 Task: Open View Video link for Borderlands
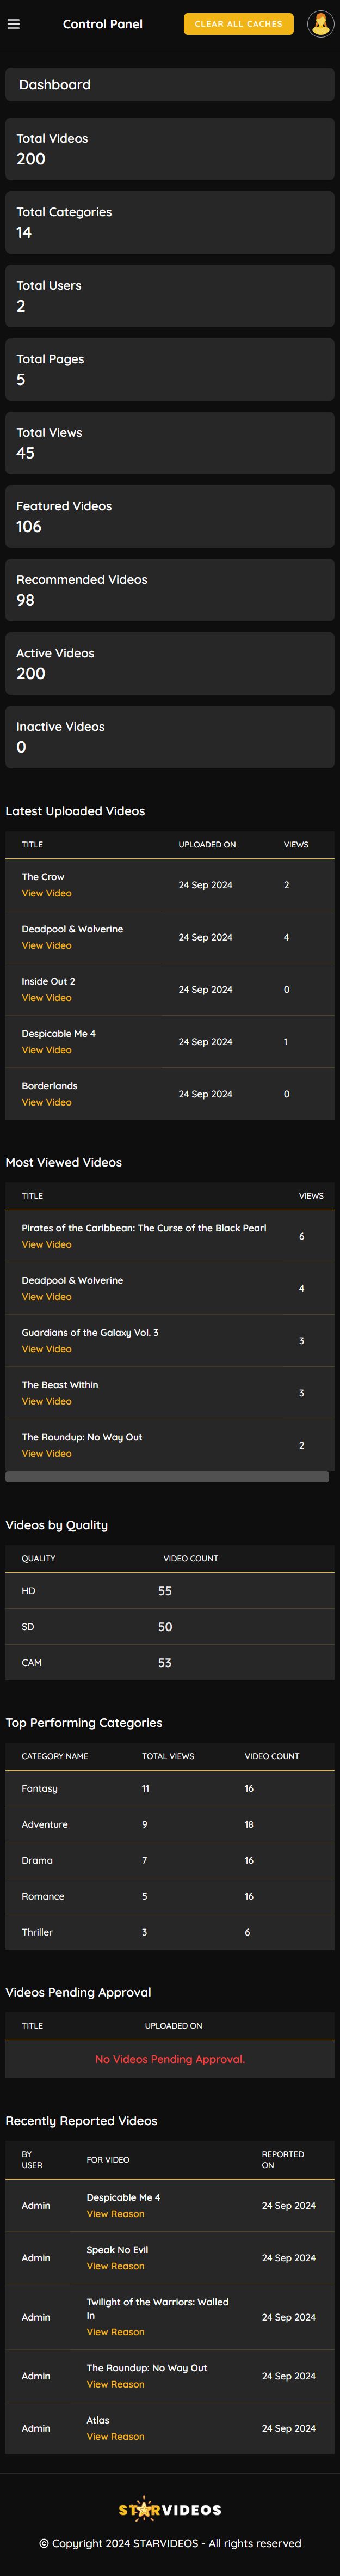click(x=47, y=1102)
